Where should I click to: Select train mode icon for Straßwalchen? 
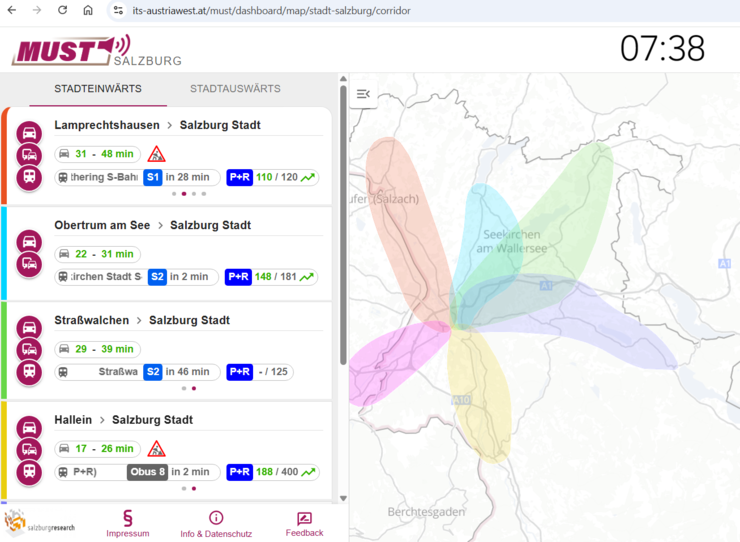coord(29,372)
